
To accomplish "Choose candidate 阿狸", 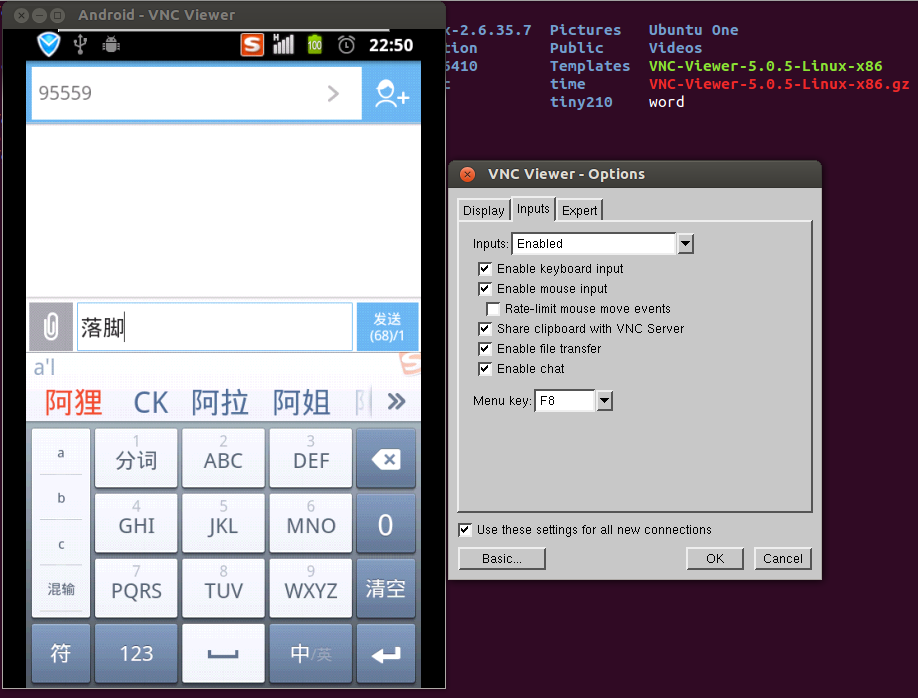I will click(x=74, y=402).
